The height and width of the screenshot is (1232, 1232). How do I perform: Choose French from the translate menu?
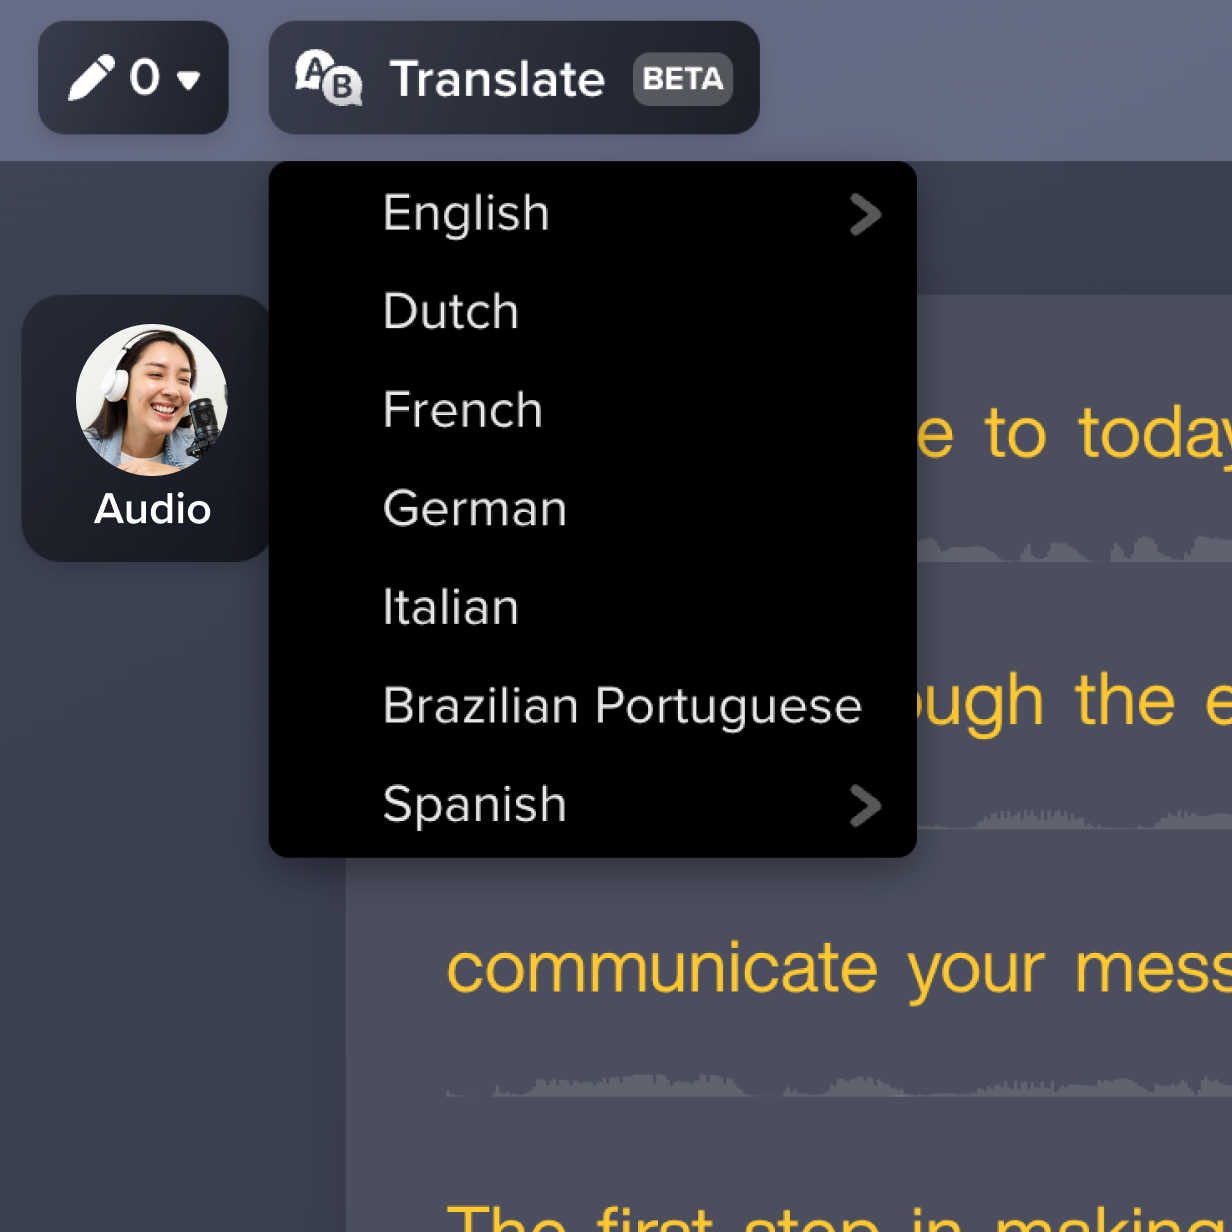tap(462, 409)
